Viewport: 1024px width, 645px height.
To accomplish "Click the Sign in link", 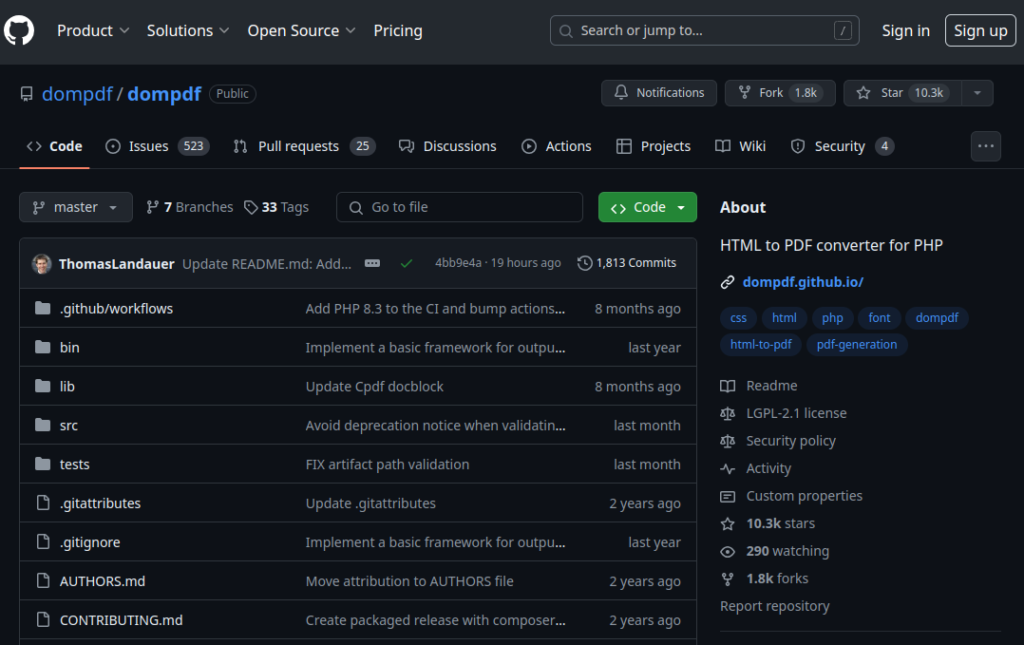I will pyautogui.click(x=905, y=31).
